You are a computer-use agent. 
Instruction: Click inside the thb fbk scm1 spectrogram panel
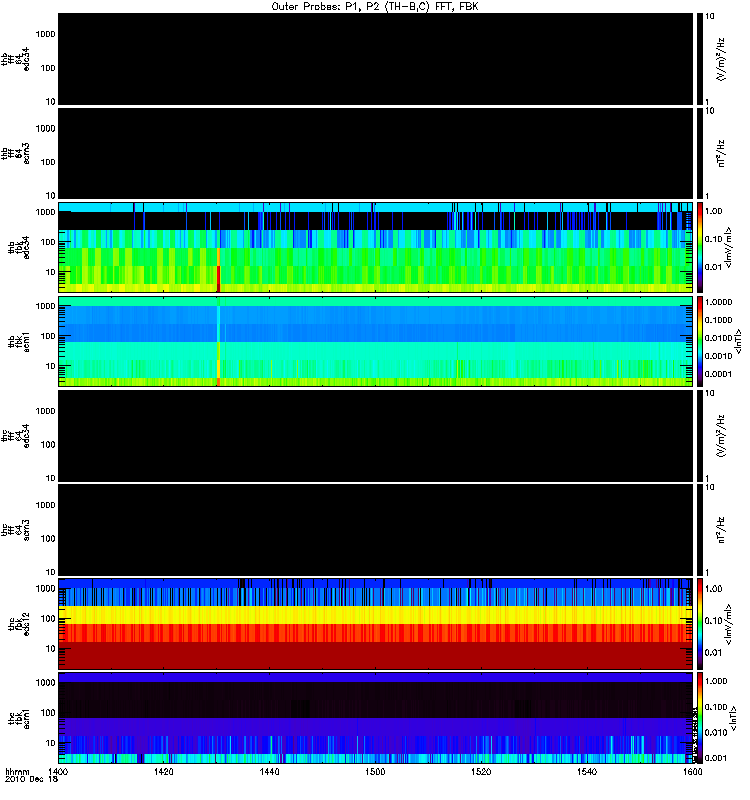(375, 341)
